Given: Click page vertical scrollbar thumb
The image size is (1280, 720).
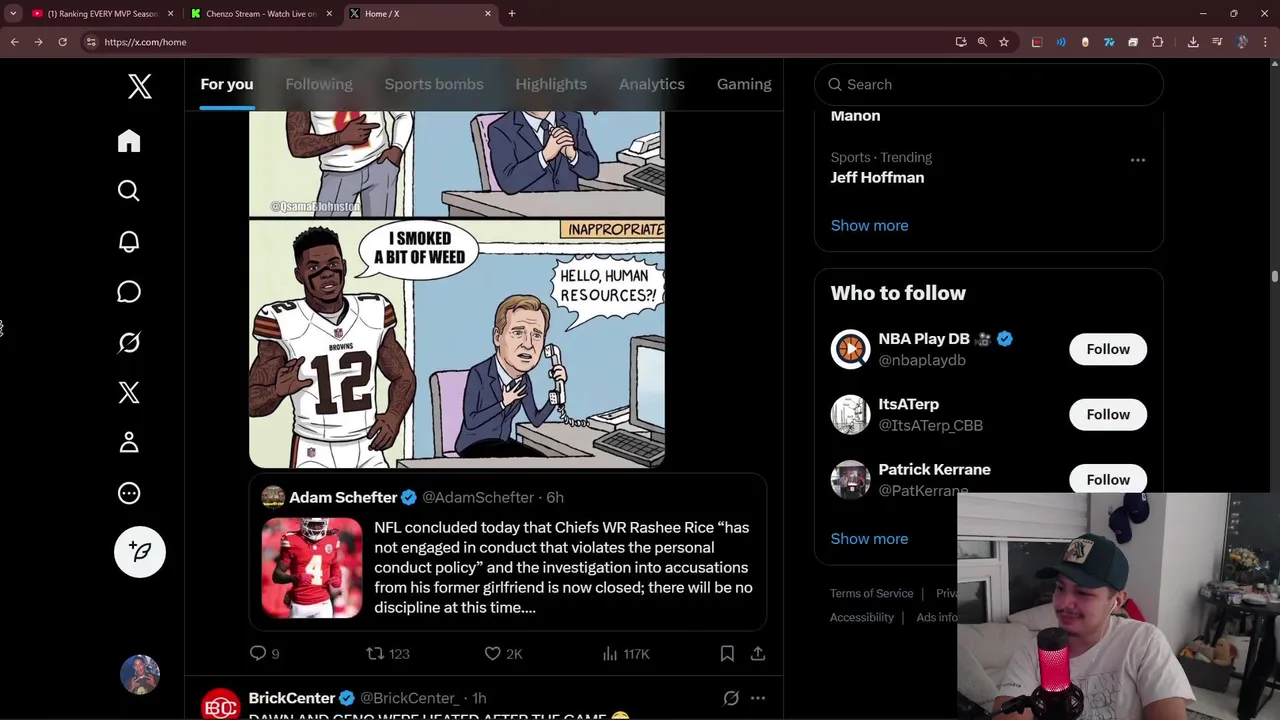Looking at the screenshot, I should (x=1275, y=276).
